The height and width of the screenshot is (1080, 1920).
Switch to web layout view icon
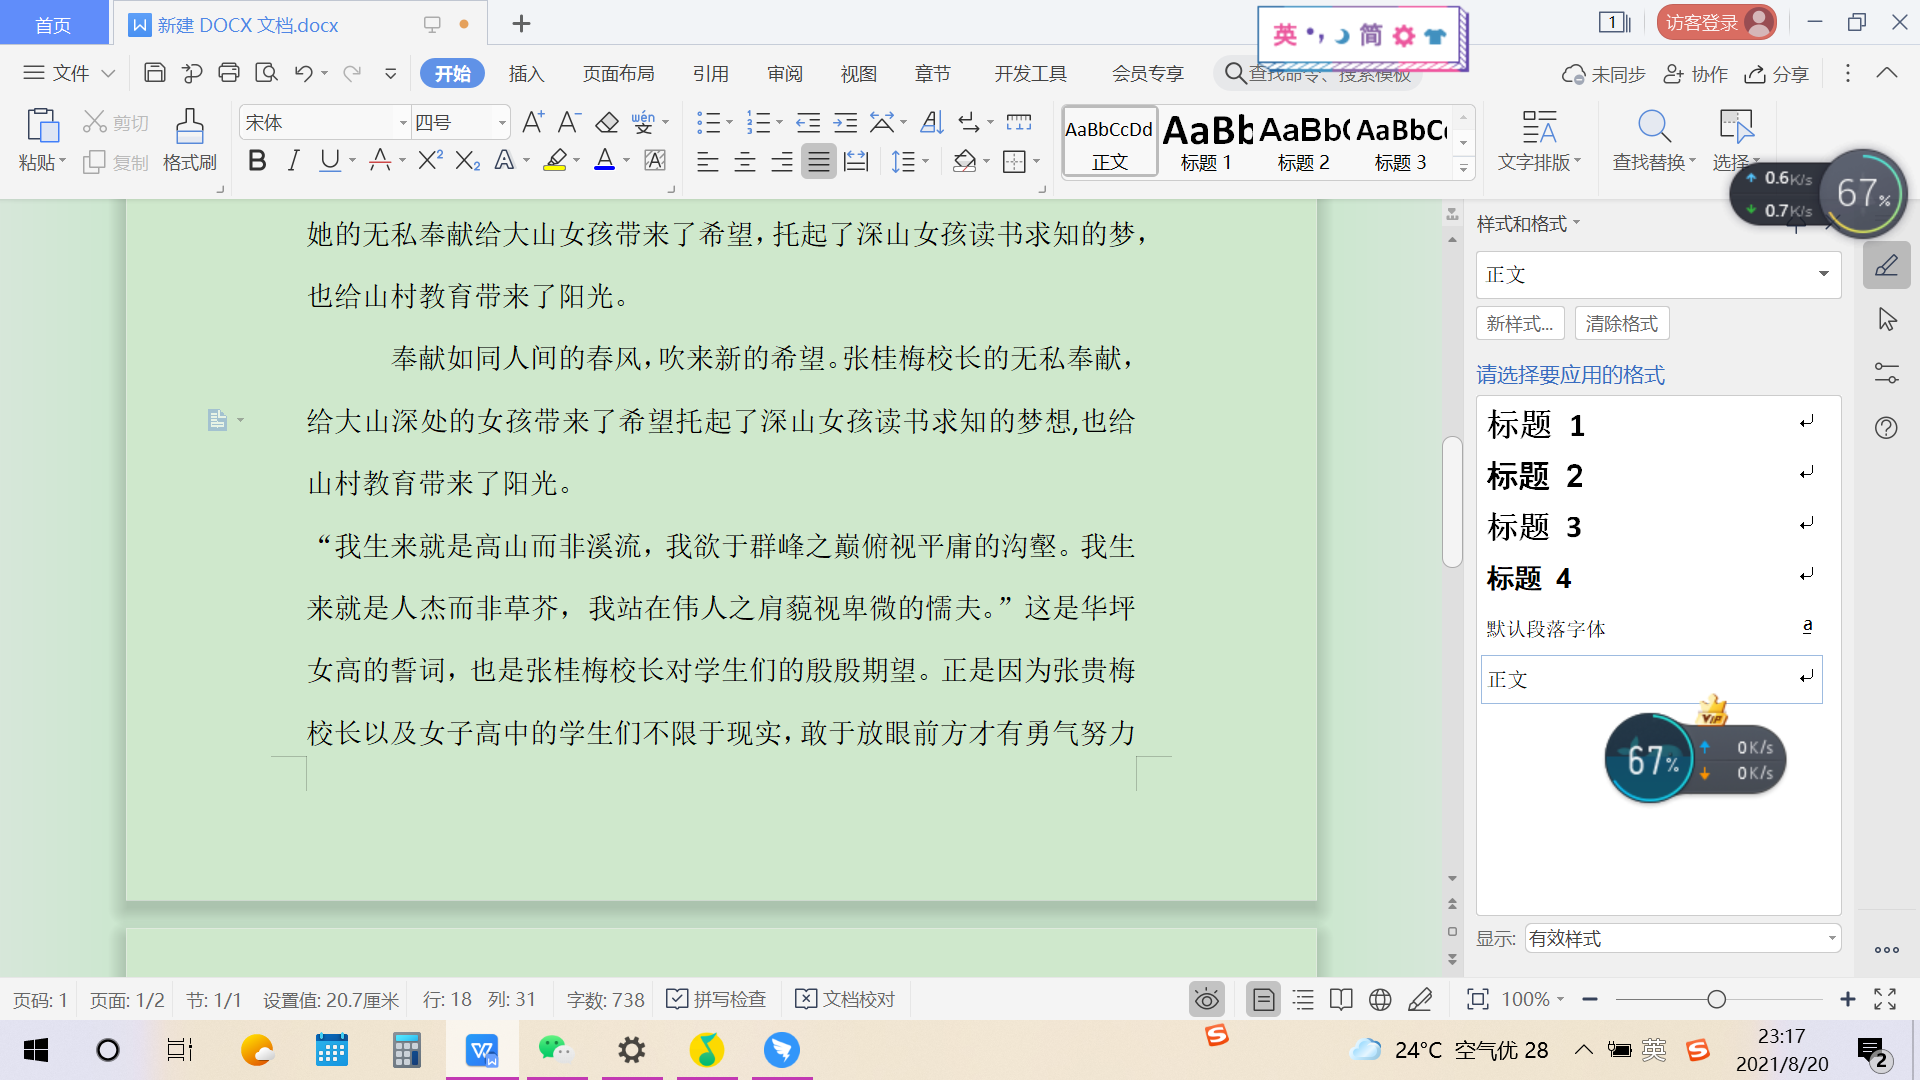[x=1380, y=999]
